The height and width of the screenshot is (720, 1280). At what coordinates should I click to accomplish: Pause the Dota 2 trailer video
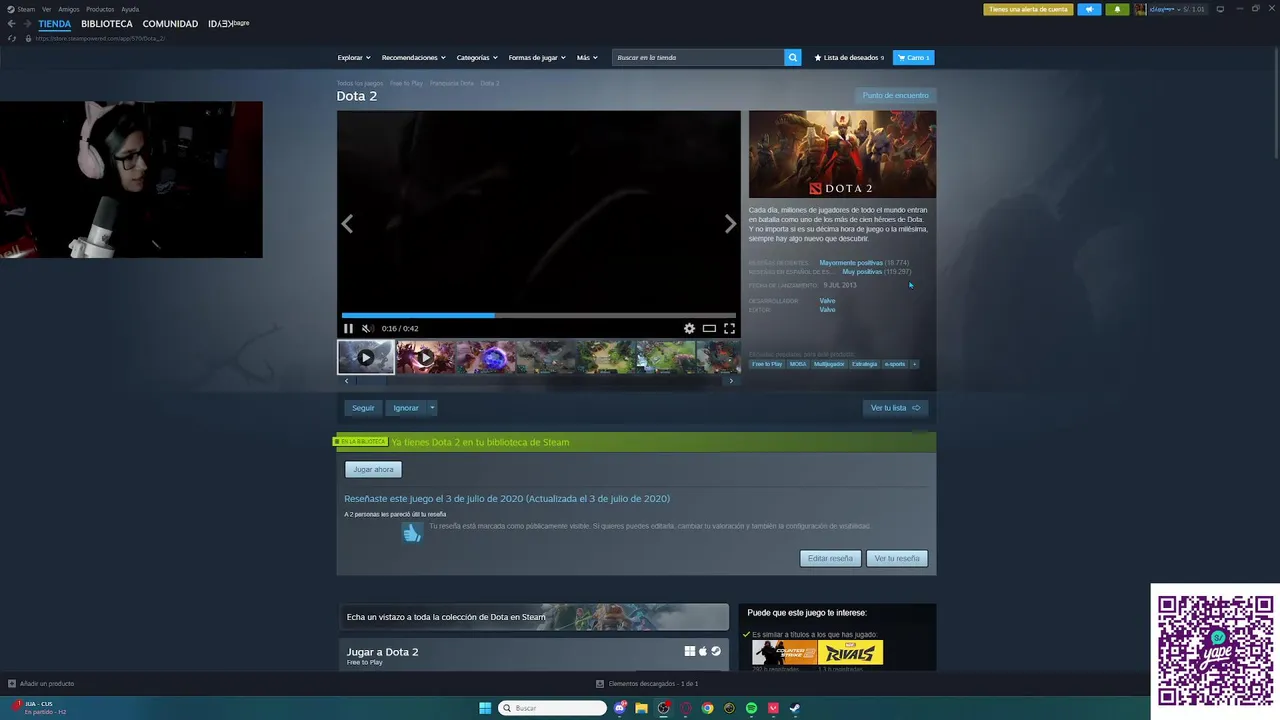(x=348, y=328)
